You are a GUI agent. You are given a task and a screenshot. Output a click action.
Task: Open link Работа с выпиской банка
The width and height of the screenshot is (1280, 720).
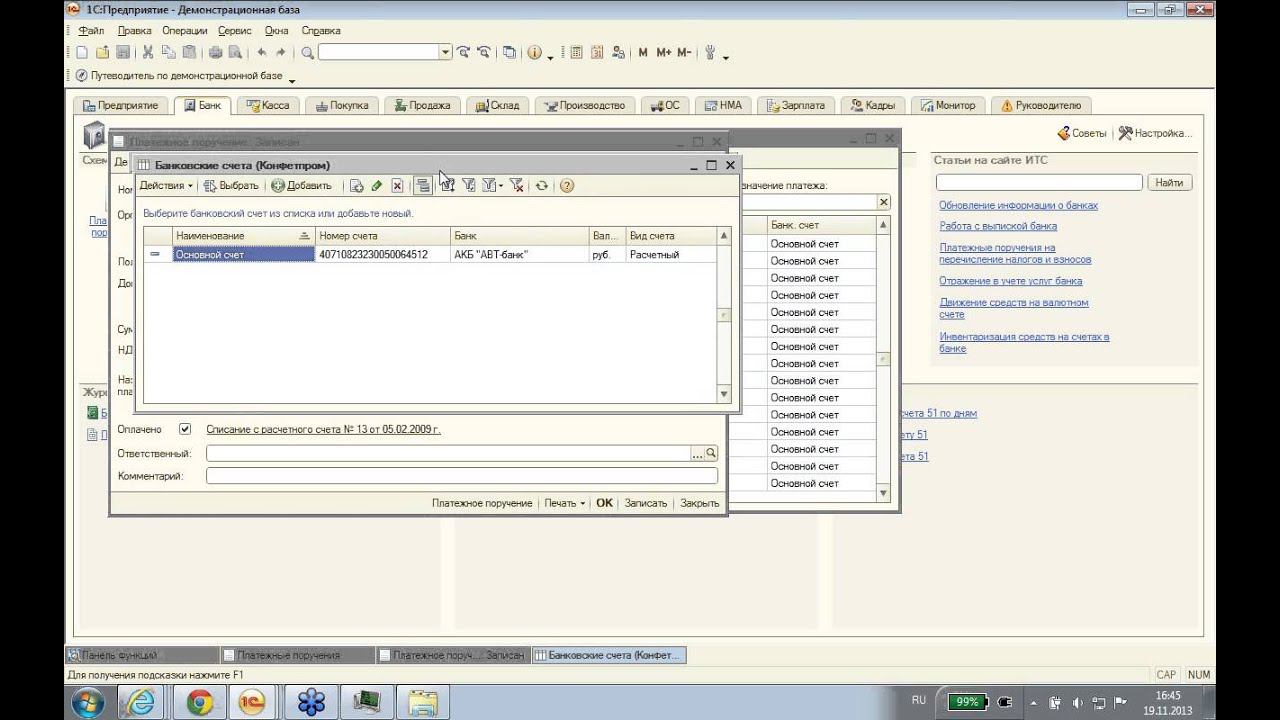click(x=998, y=226)
